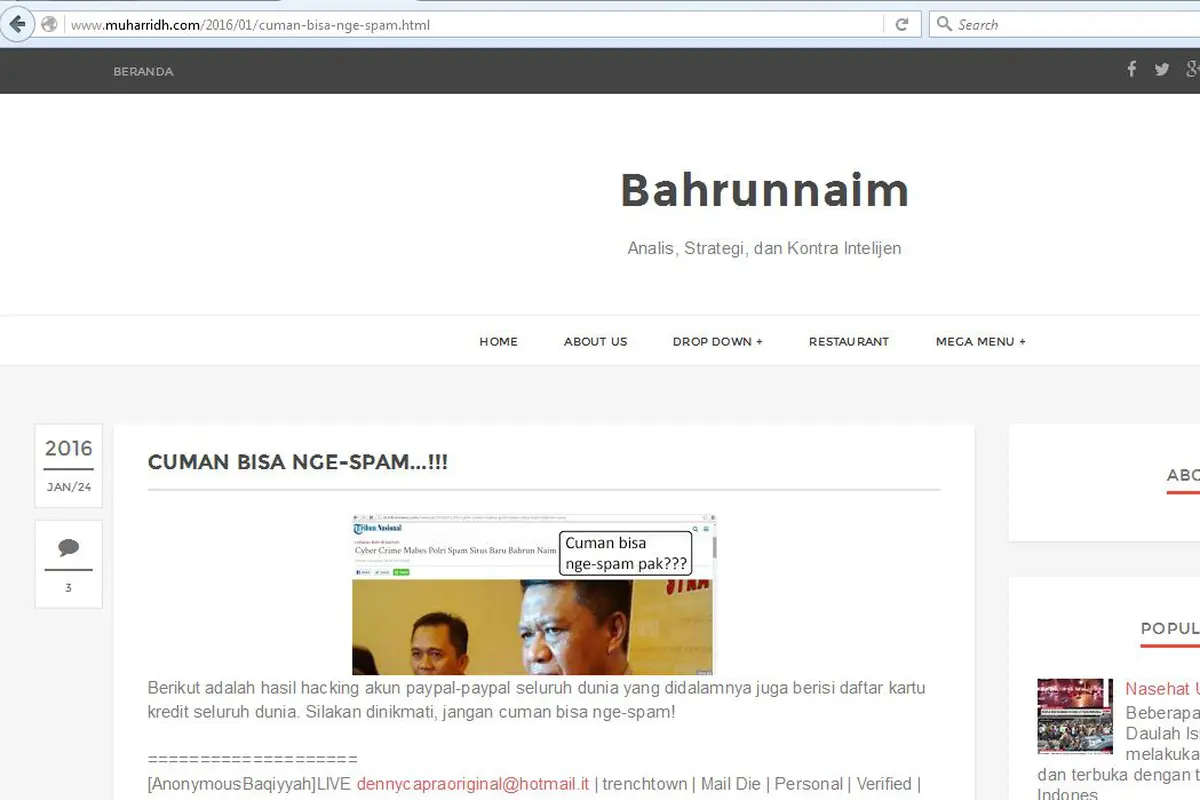
Task: Open RESTAURANT navigation item
Action: 848,341
